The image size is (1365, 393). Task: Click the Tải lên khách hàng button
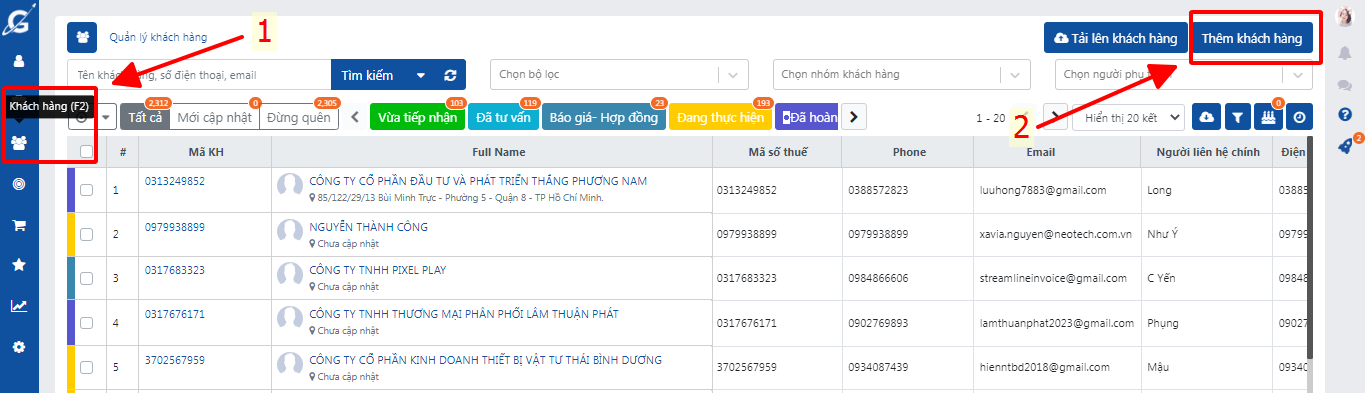pyautogui.click(x=1115, y=39)
